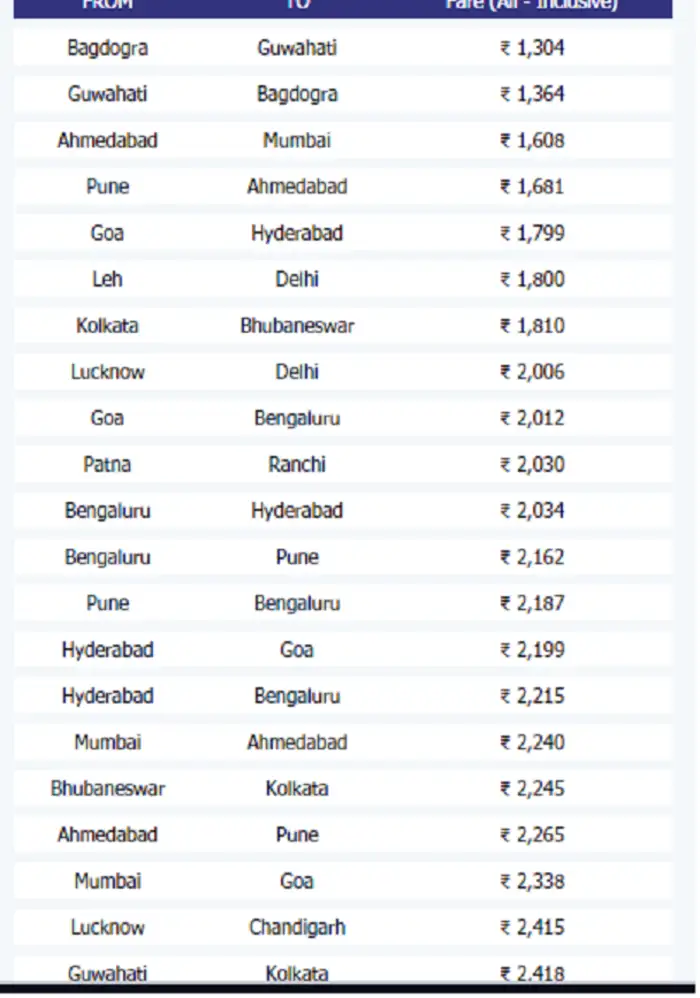This screenshot has width=700, height=998.
Task: Click the ₹ 1,799 Goa to Hyderabad fare
Action: [x=532, y=233]
